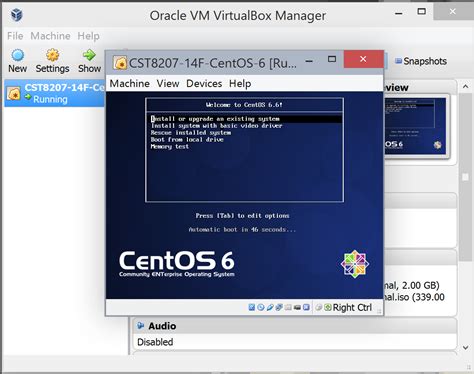The height and width of the screenshot is (374, 474).
Task: Open the View menu of the VM window
Action: click(x=168, y=83)
